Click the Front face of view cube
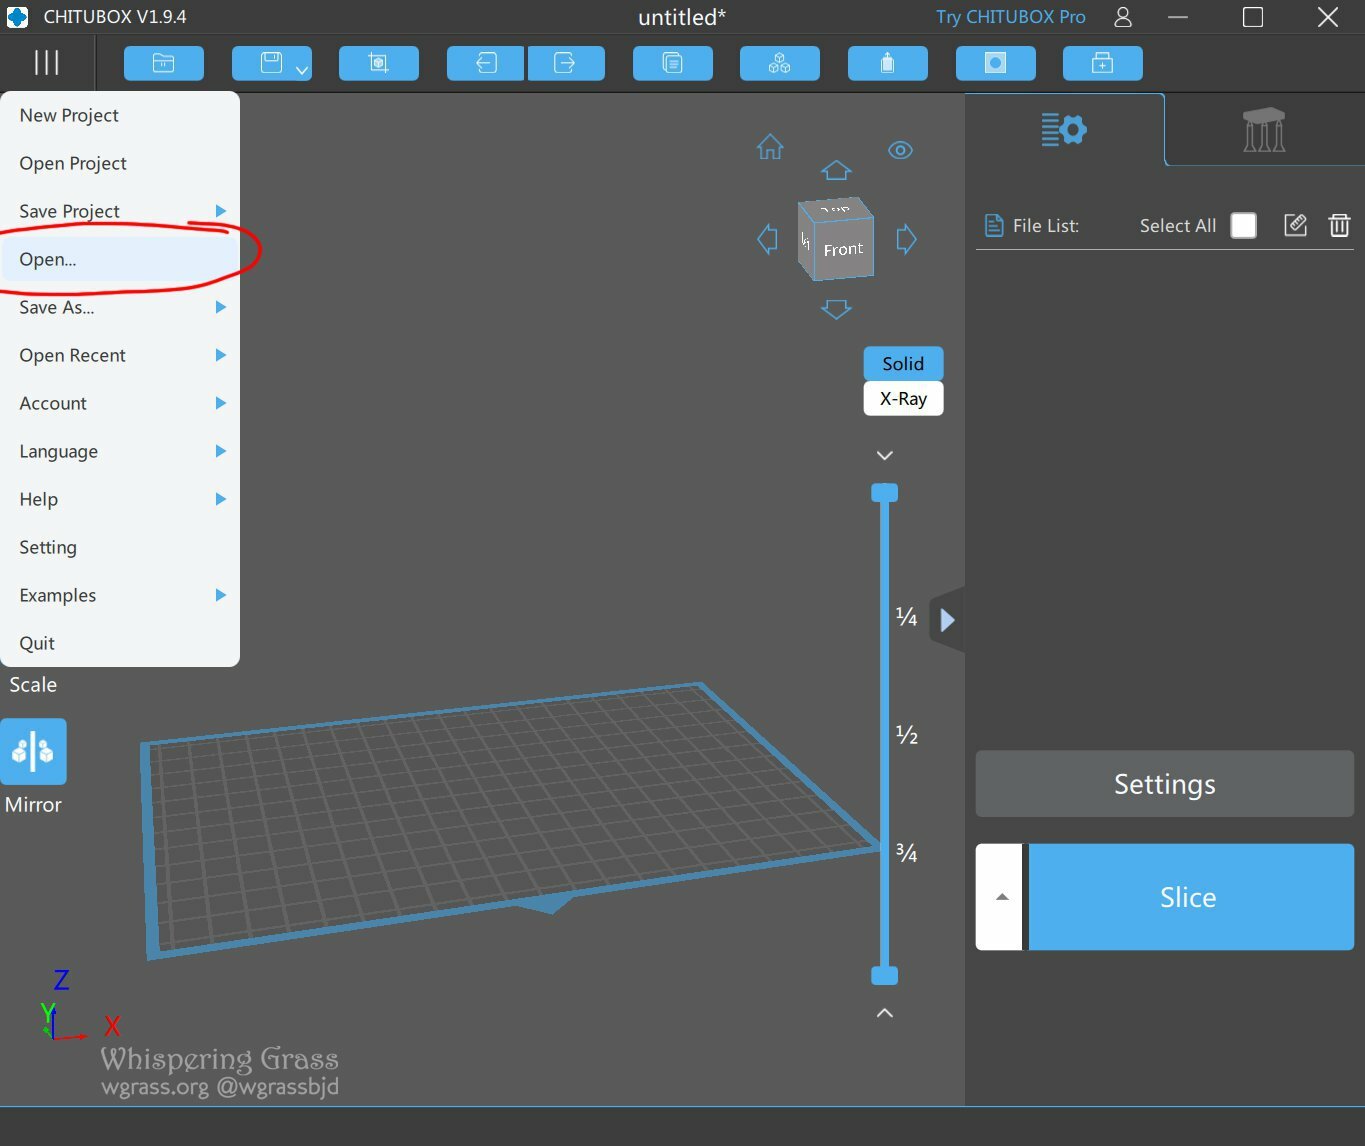This screenshot has height=1146, width=1365. 842,249
